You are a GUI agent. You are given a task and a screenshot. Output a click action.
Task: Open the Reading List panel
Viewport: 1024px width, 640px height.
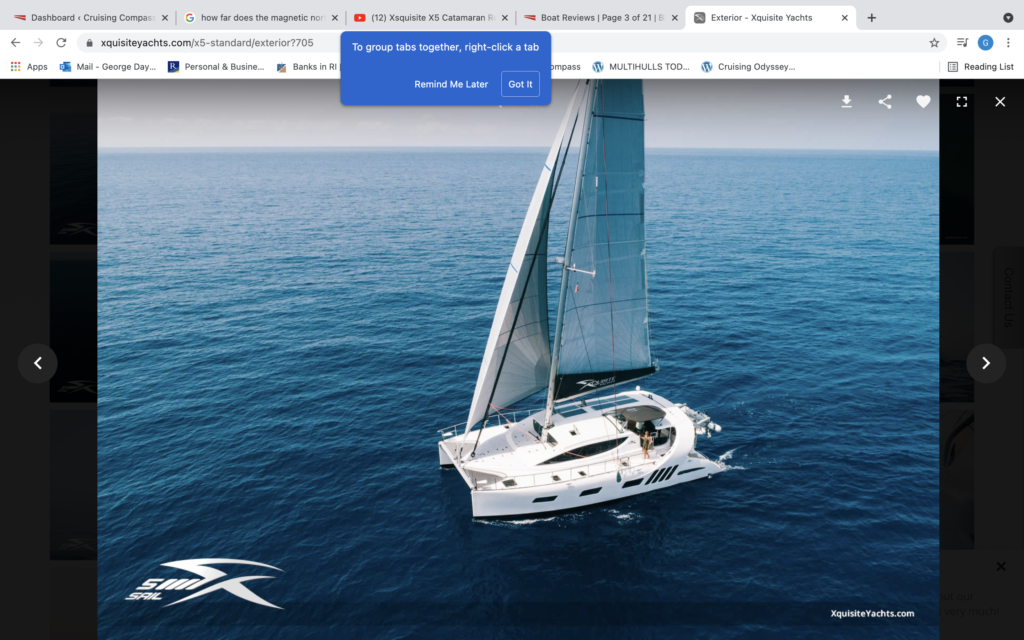tap(980, 67)
